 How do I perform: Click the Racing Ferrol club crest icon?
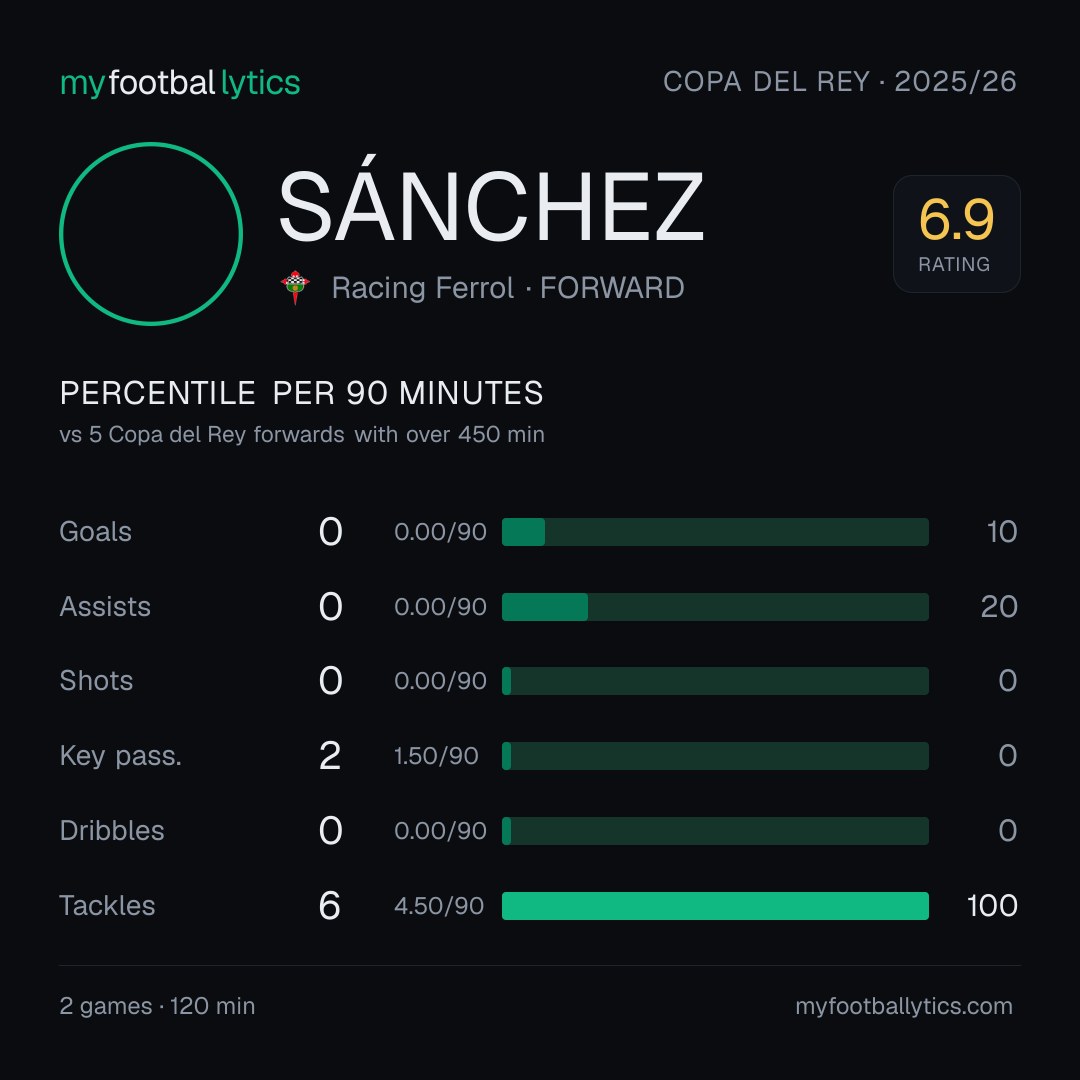point(295,287)
